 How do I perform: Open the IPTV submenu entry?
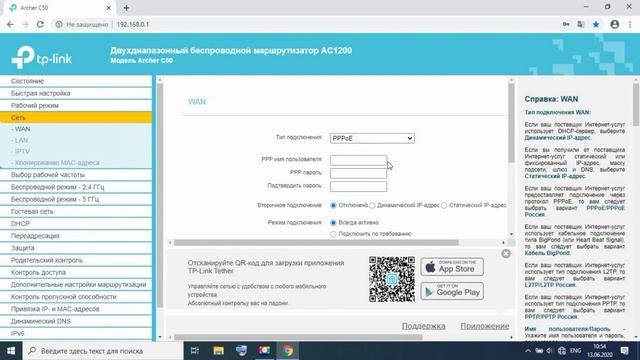coord(21,151)
